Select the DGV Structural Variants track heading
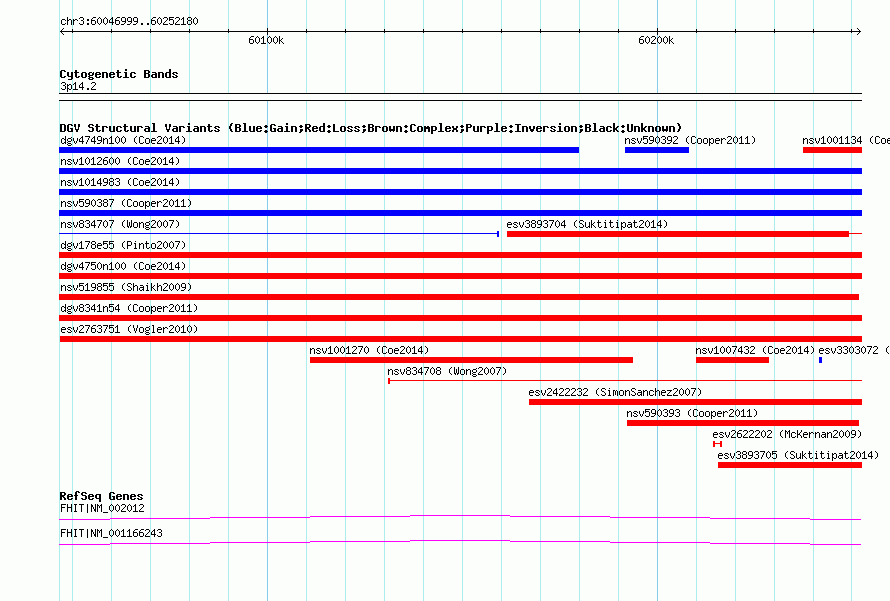Screen dimensions: 890x601 point(371,128)
